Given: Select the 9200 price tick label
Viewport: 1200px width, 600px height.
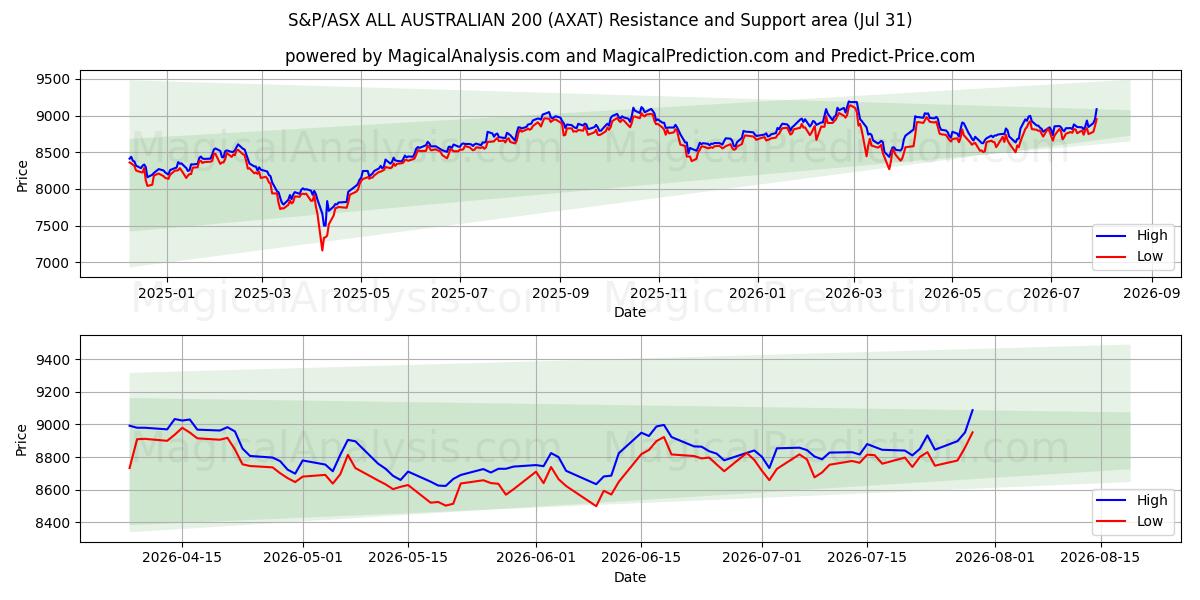Looking at the screenshot, I should 54,393.
